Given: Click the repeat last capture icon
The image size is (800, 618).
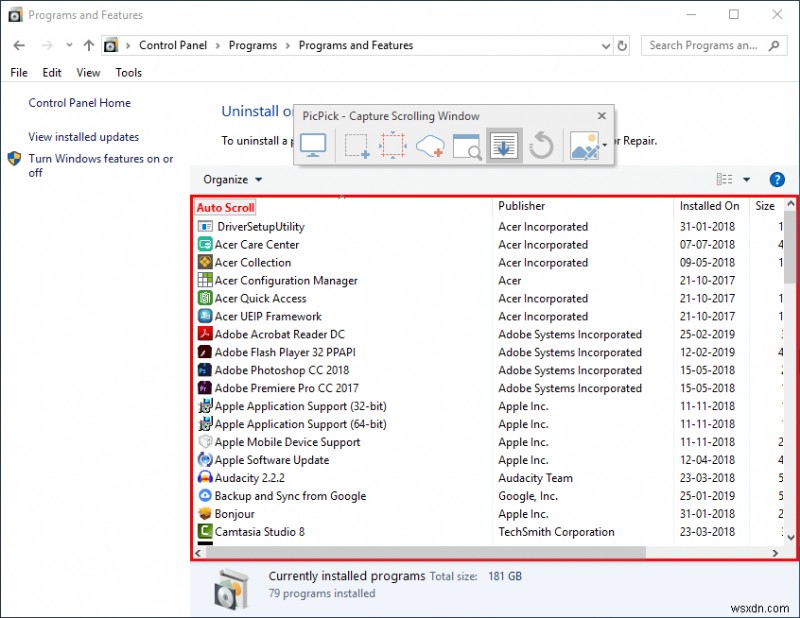Looking at the screenshot, I should pos(540,144).
